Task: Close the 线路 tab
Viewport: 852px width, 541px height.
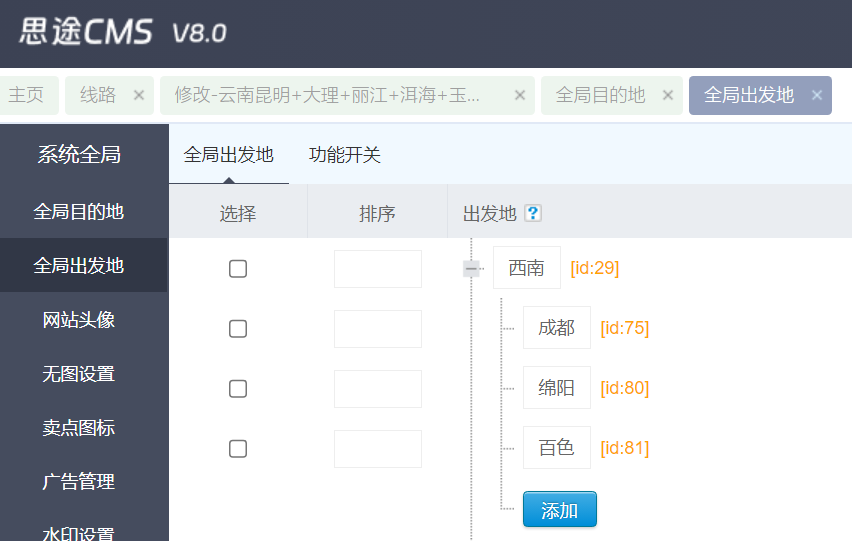Action: [139, 95]
